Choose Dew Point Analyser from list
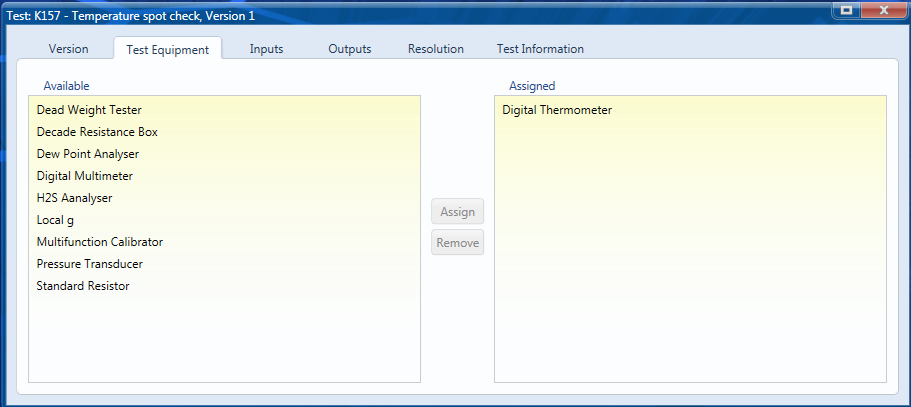 coord(224,154)
